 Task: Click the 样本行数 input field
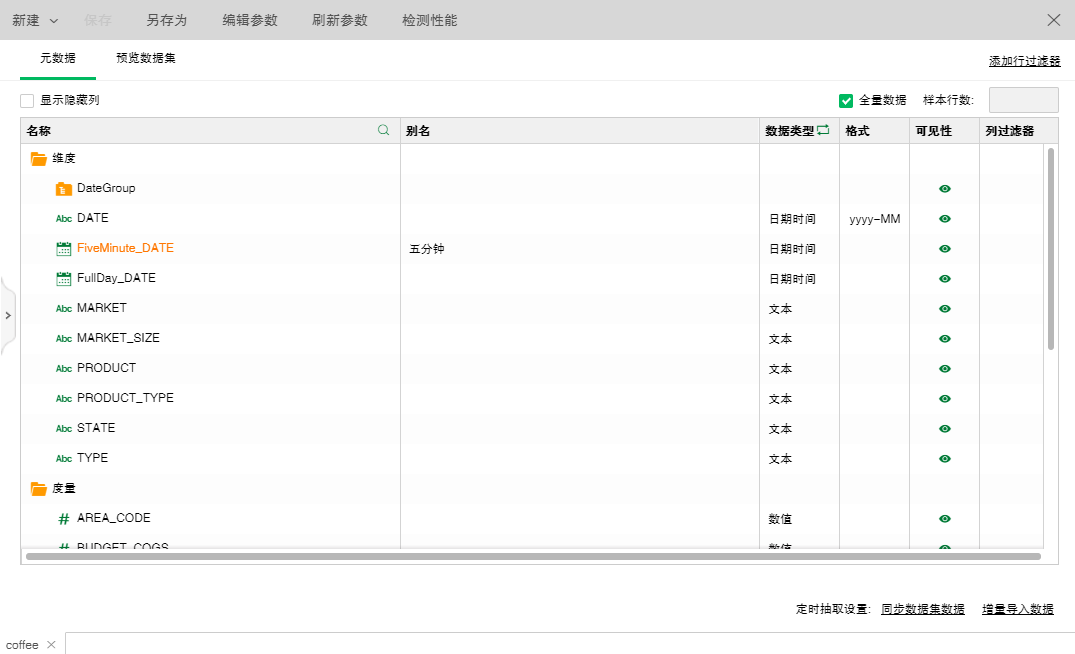1023,100
